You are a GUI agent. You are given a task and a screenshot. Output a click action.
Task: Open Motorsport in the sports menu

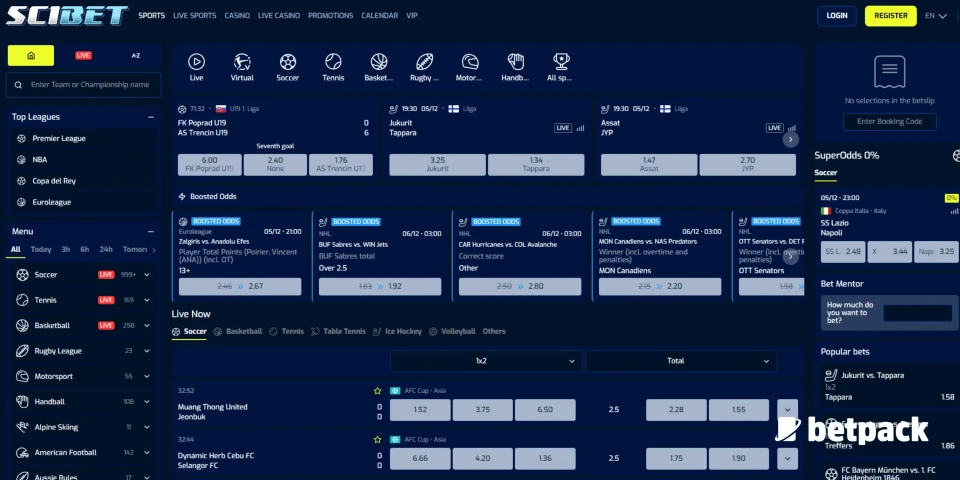(53, 377)
